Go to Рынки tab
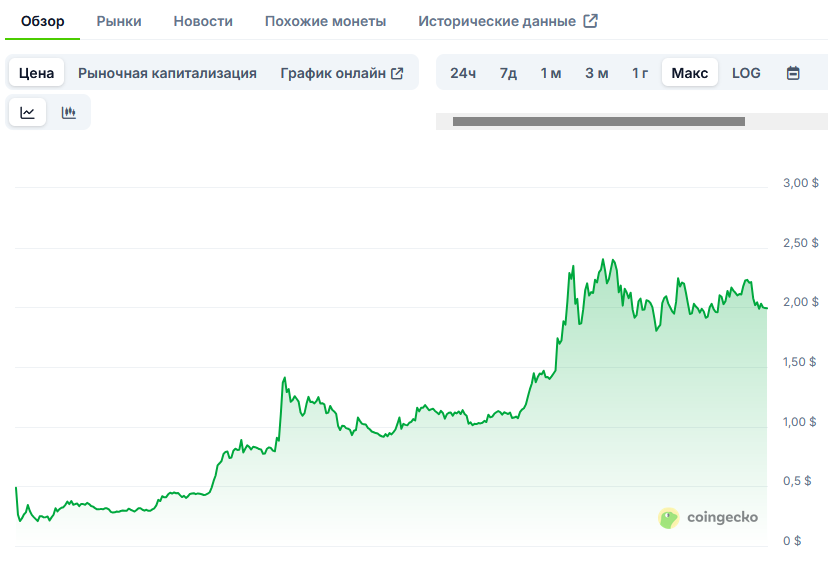Image resolution: width=830 pixels, height=563 pixels. click(x=119, y=21)
